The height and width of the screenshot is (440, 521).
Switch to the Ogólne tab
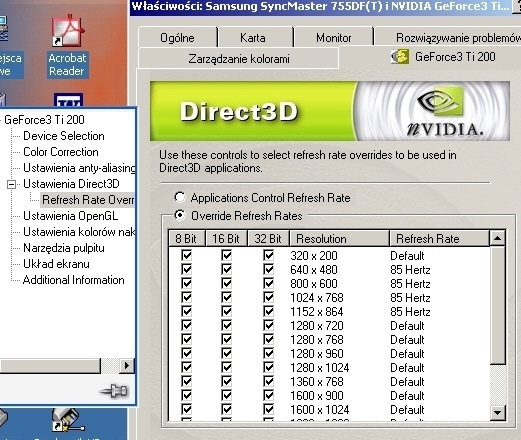pos(177,38)
